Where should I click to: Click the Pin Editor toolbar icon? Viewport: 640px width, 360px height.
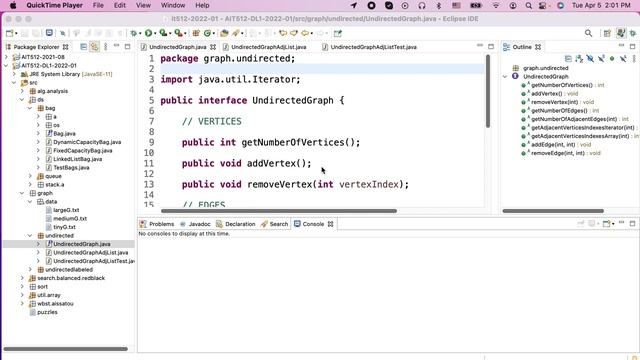coord(338,33)
